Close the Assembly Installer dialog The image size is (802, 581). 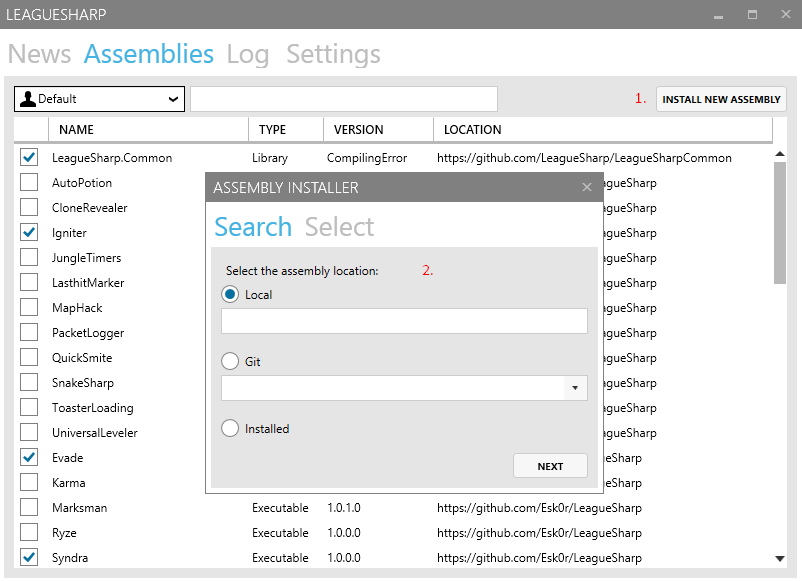click(x=587, y=187)
